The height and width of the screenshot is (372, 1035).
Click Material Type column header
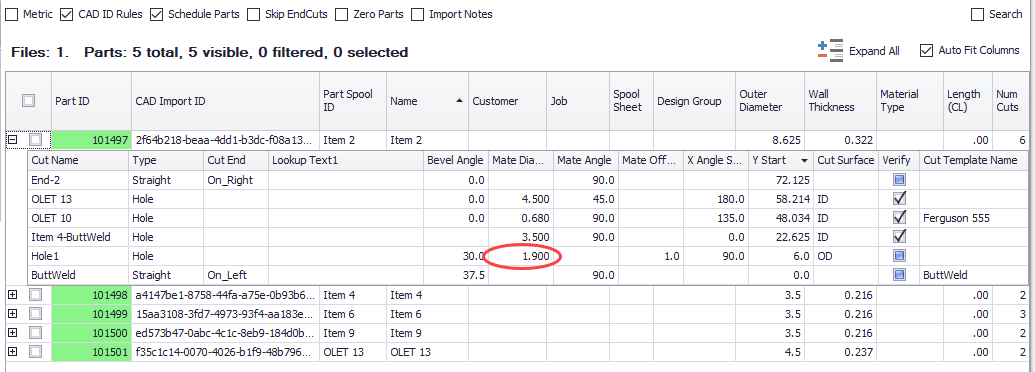click(910, 101)
